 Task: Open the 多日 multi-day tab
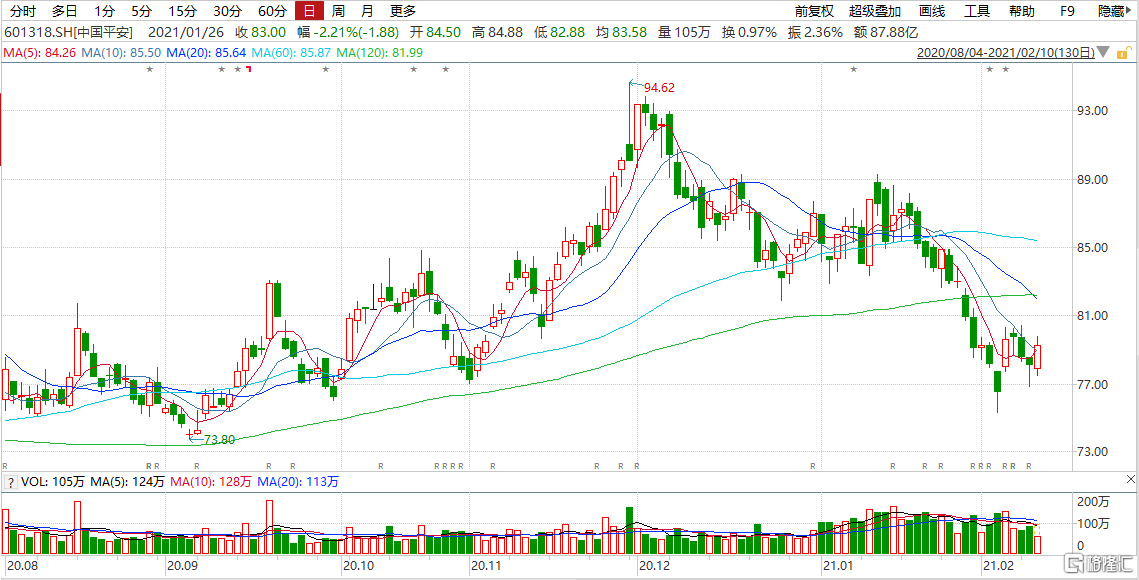65,11
